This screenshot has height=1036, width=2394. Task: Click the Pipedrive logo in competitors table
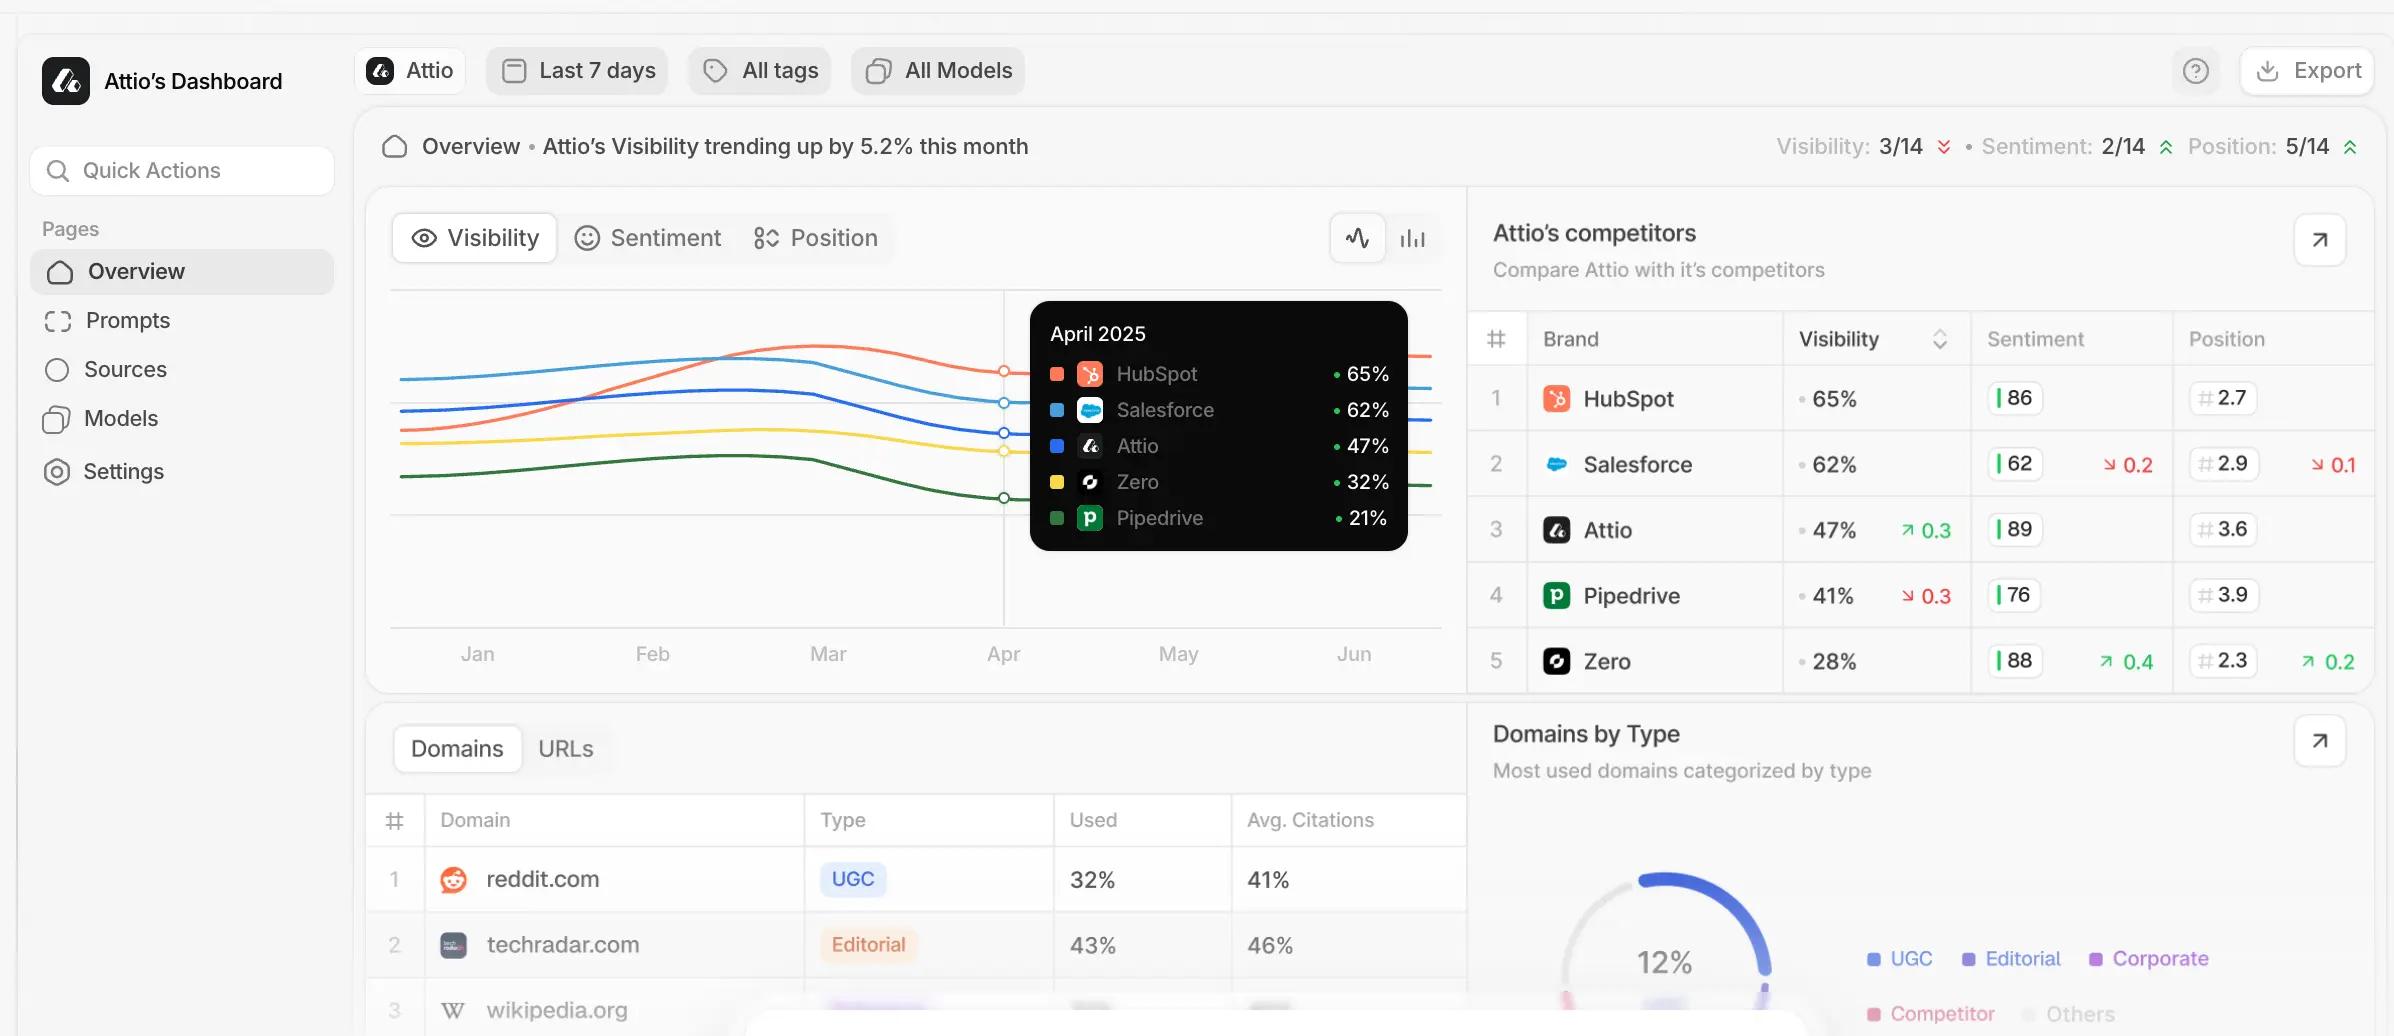coord(1556,596)
